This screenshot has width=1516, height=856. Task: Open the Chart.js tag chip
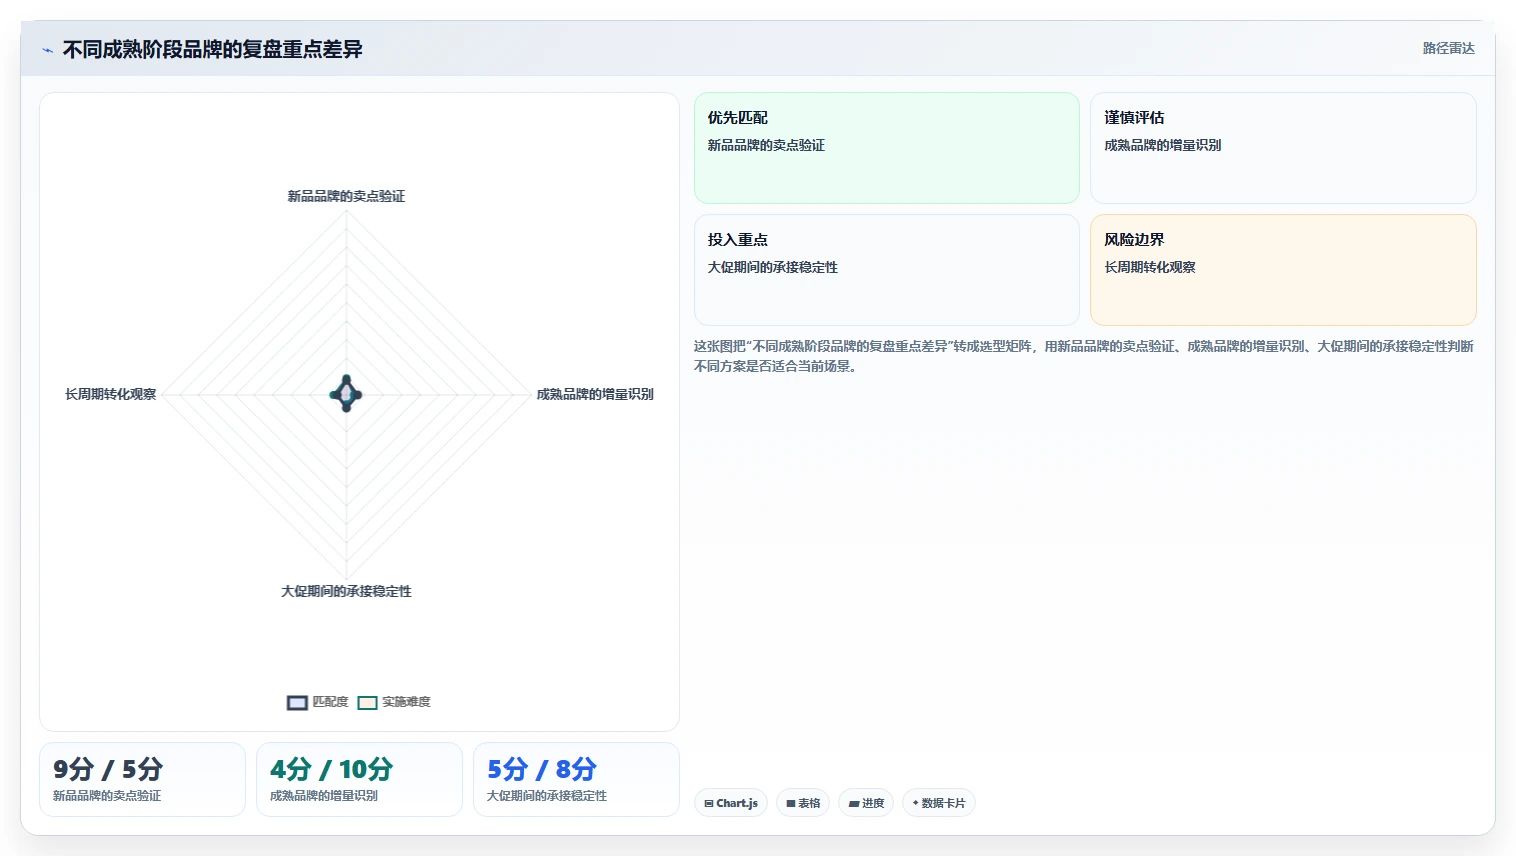click(731, 803)
